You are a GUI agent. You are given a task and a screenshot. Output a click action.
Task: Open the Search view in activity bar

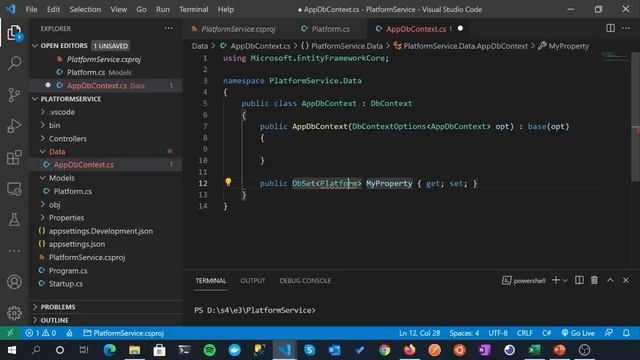(14, 63)
